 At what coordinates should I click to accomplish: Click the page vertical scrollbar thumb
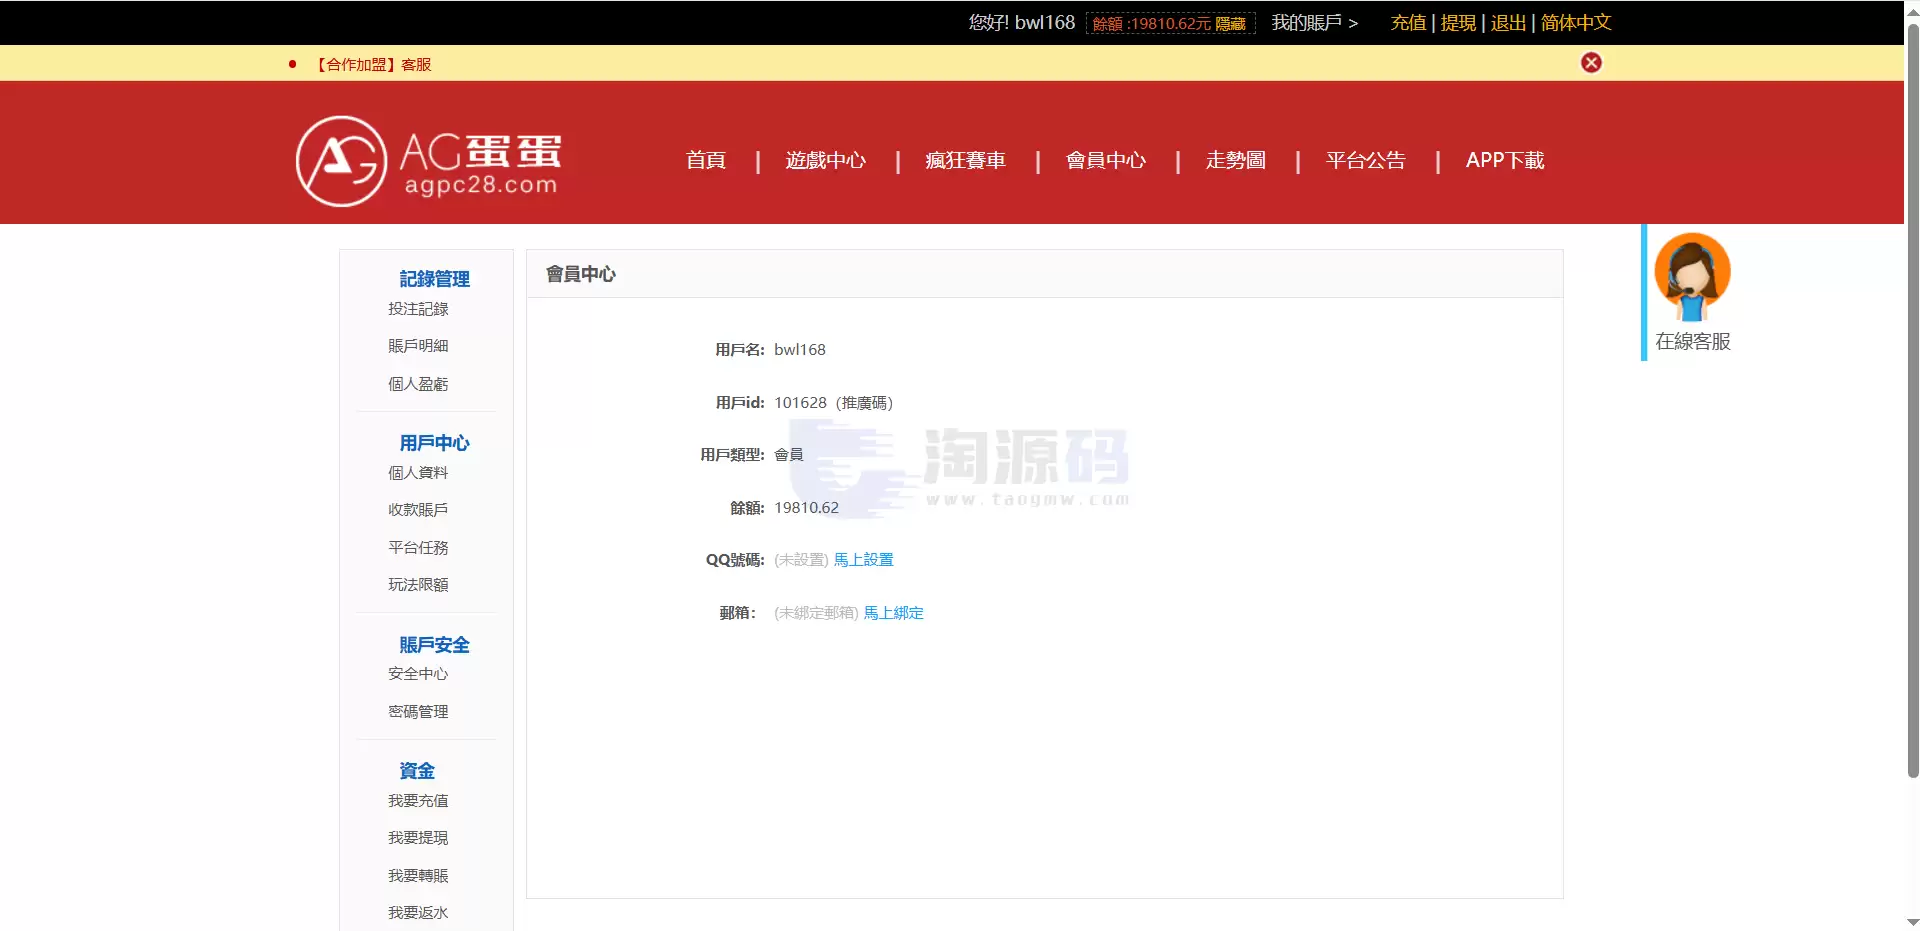(1912, 400)
